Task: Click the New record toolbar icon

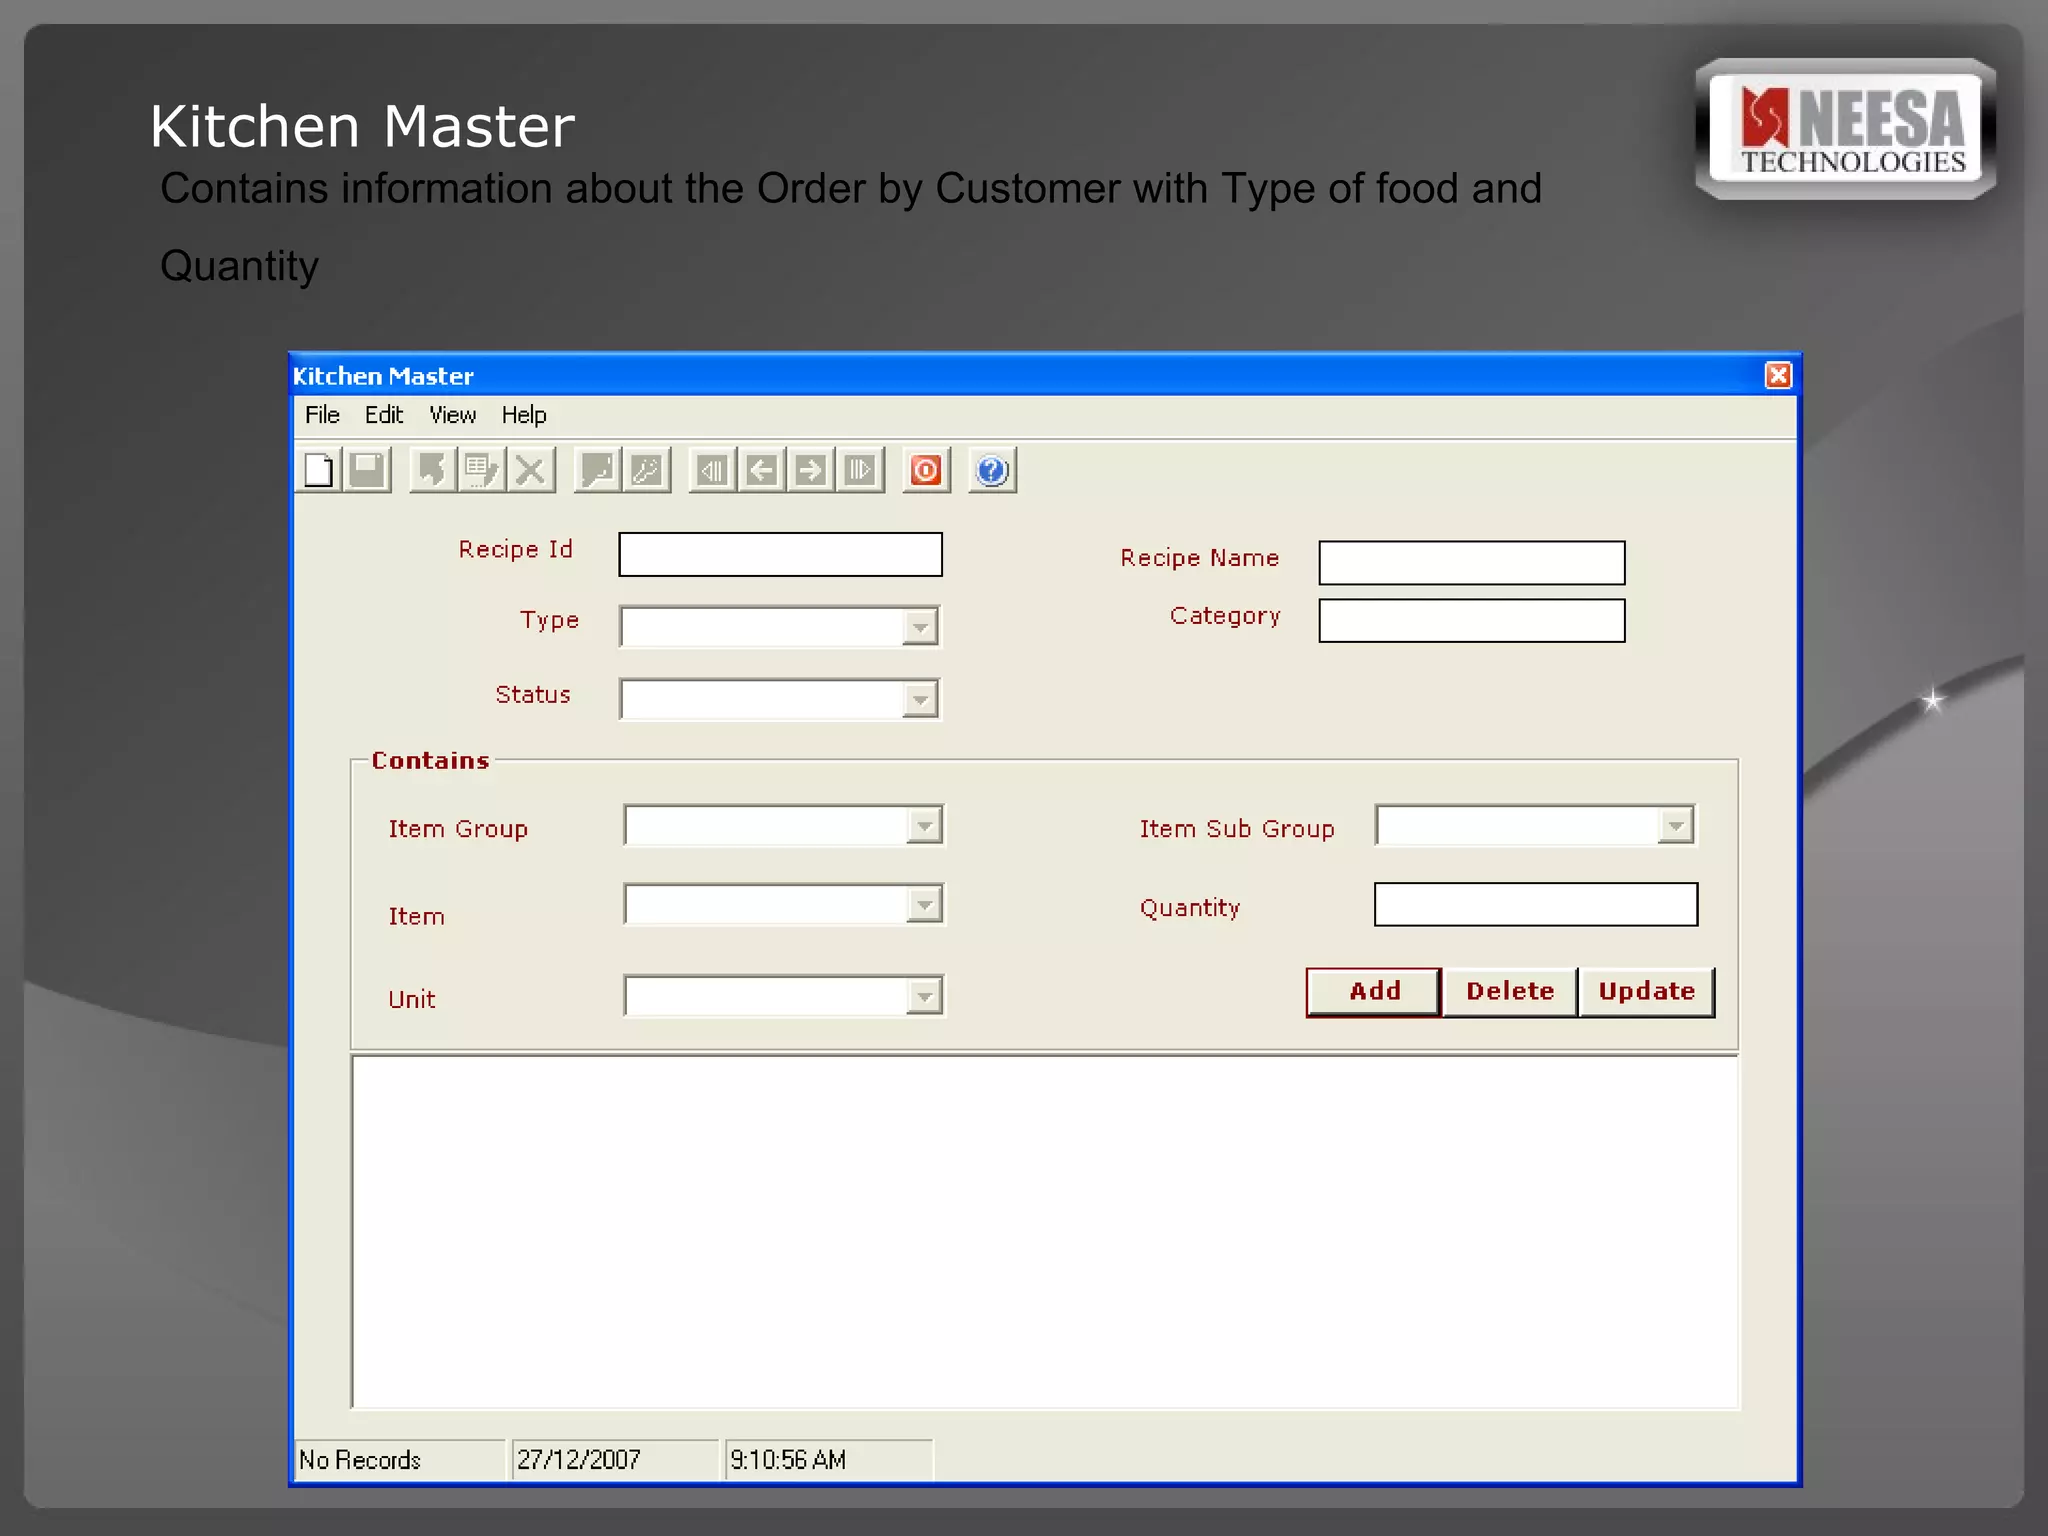Action: (x=319, y=470)
